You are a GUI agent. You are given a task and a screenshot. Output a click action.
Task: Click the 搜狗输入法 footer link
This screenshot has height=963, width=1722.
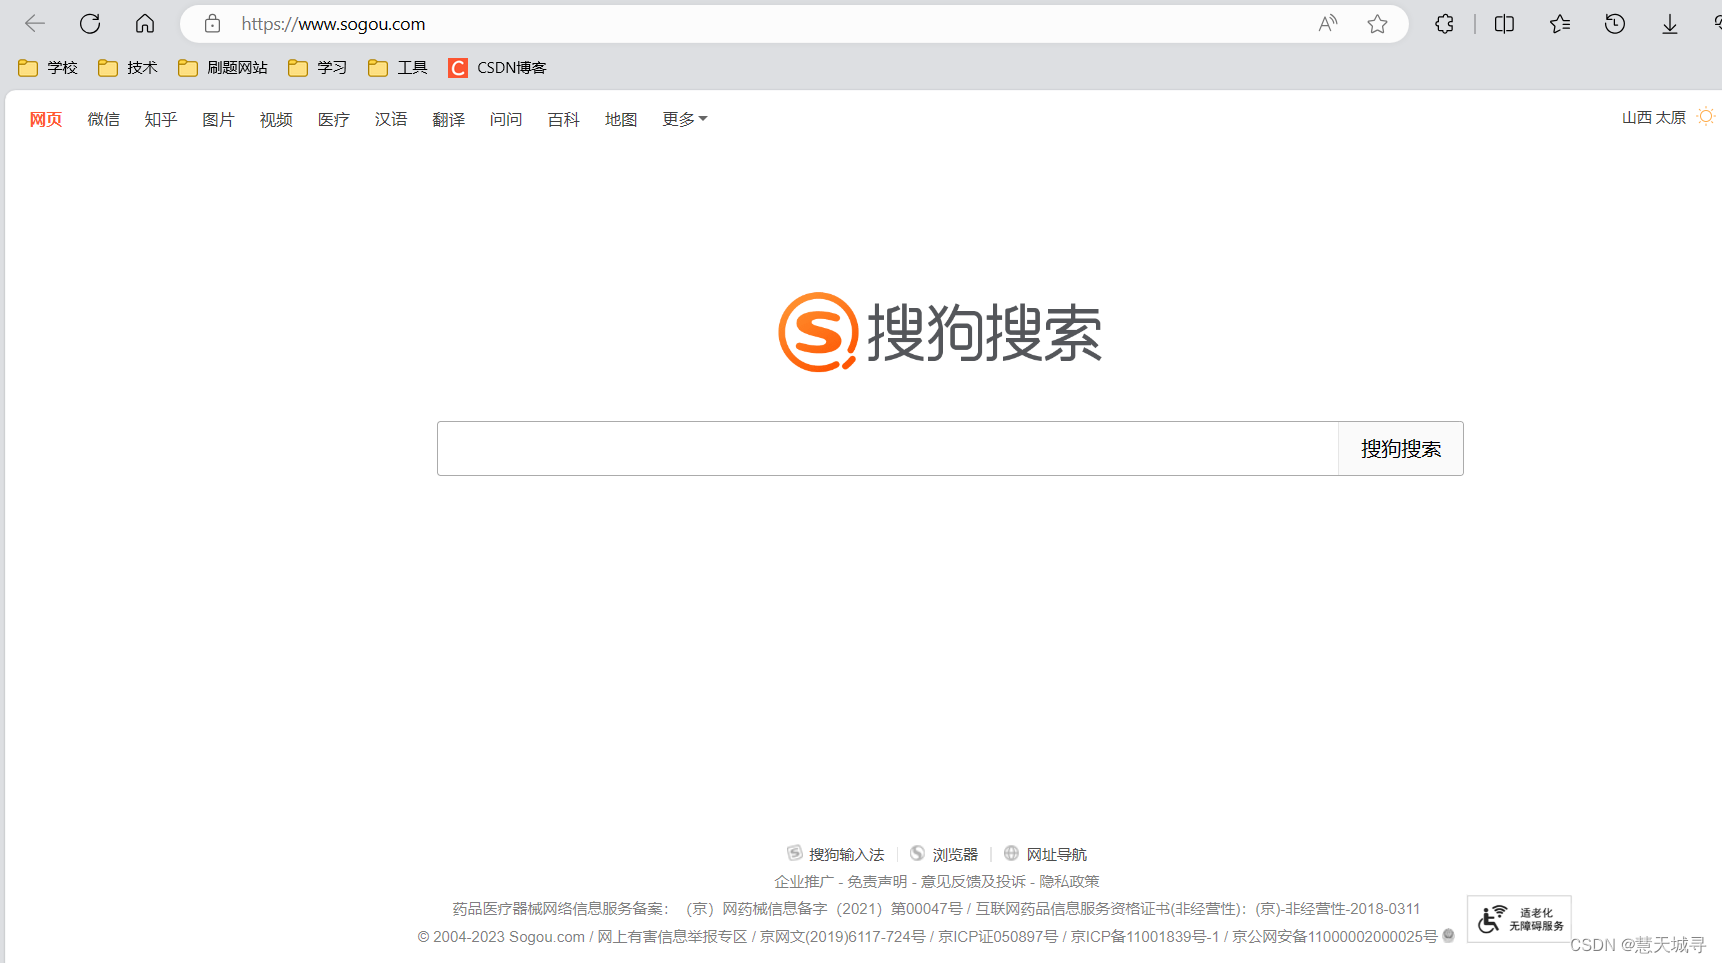pos(836,854)
